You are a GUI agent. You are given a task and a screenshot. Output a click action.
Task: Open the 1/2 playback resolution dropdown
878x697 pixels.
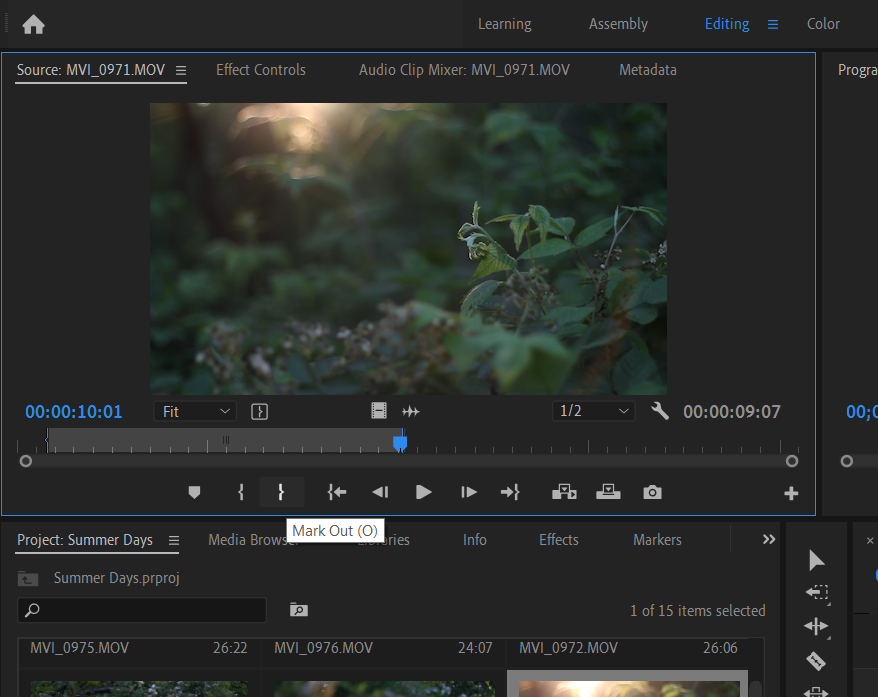coord(594,411)
